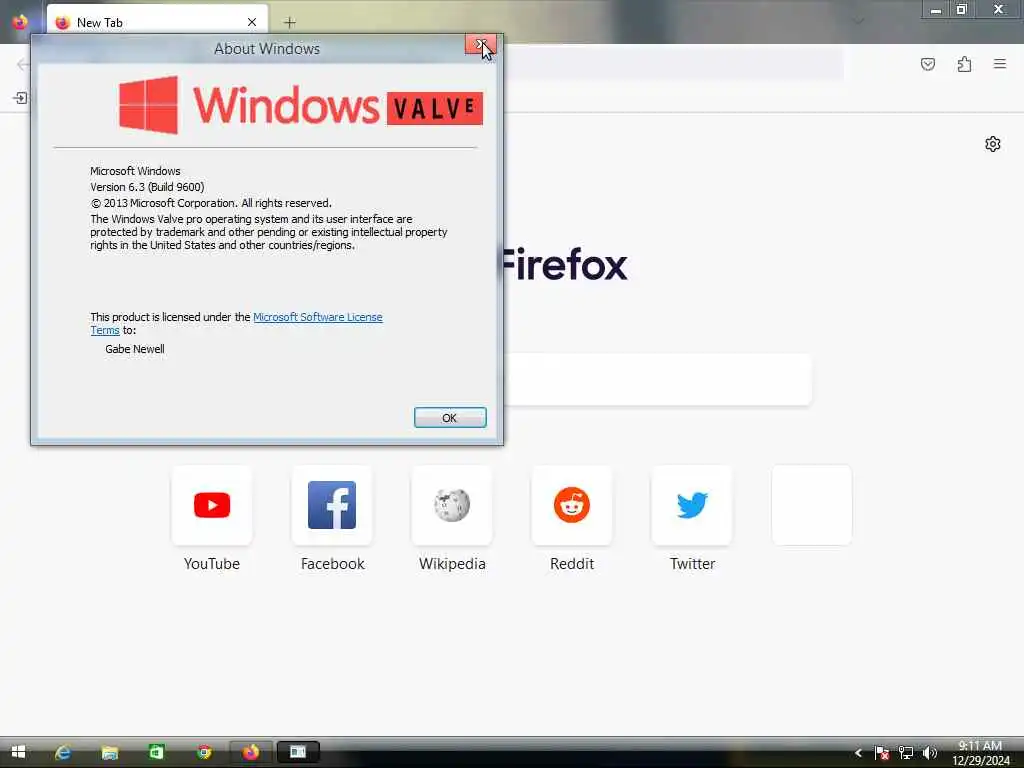Open the green Store icon in taskbar
Viewport: 1024px width, 768px height.
(x=156, y=752)
